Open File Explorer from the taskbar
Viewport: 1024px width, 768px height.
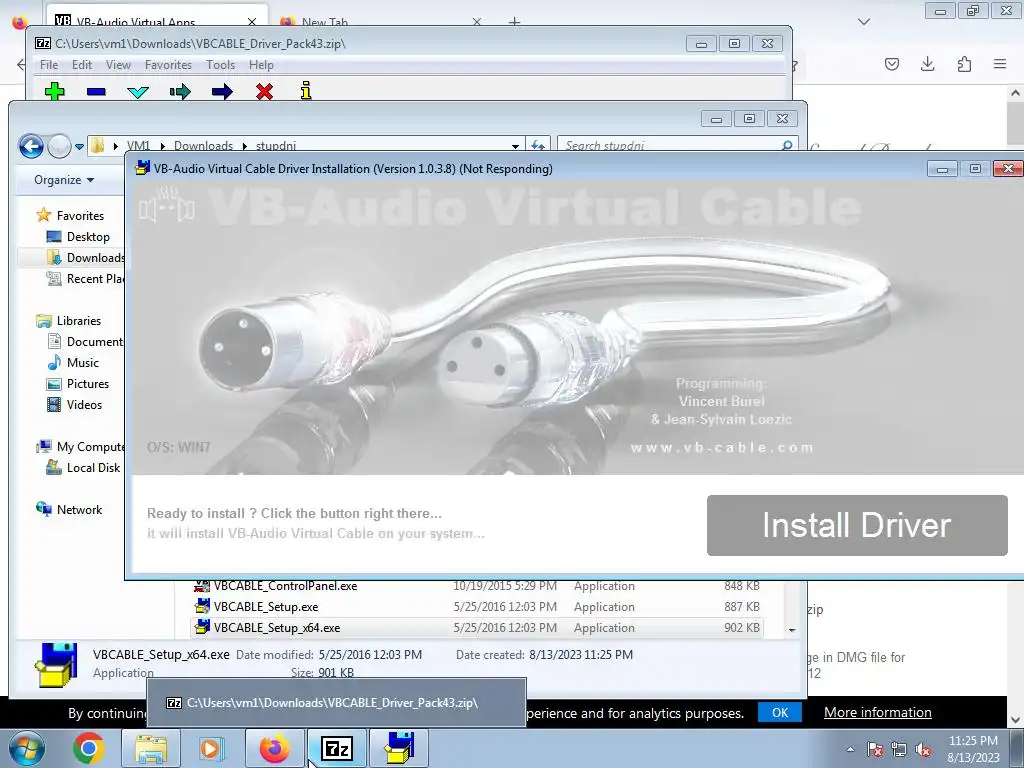coord(151,748)
